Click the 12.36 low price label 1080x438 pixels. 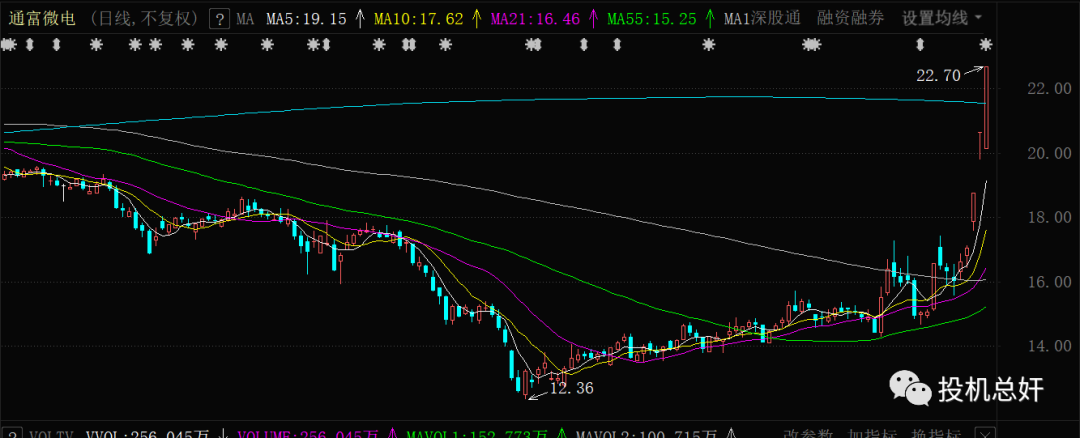coord(572,388)
